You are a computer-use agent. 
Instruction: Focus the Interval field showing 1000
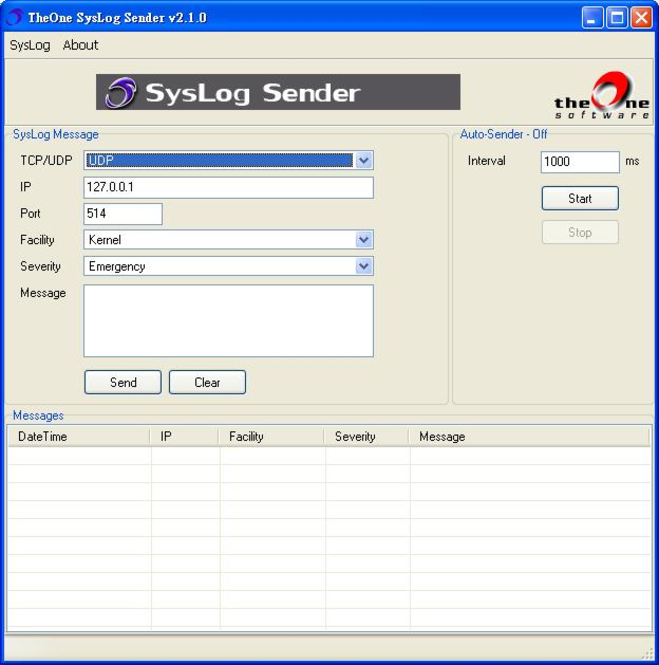click(580, 162)
